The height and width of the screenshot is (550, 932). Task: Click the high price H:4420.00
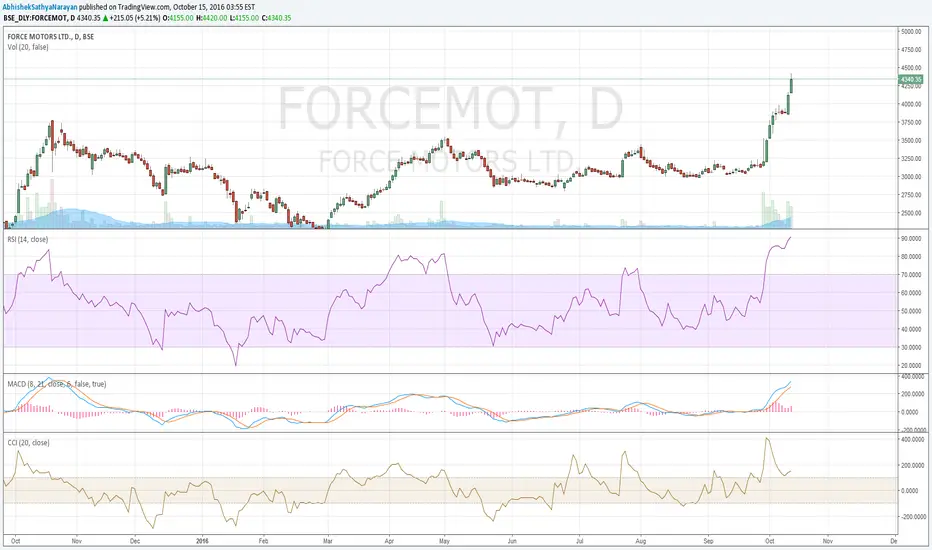pyautogui.click(x=212, y=18)
